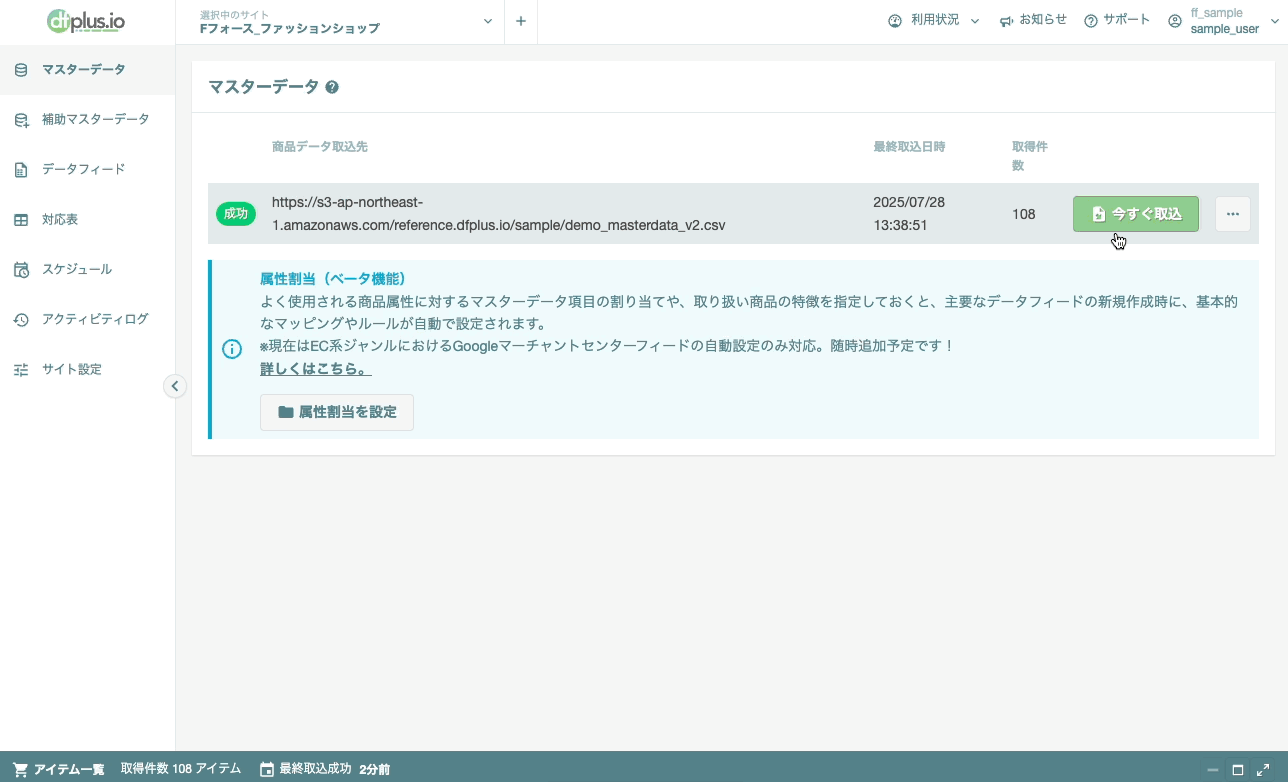The width and height of the screenshot is (1288, 782).
Task: Click the 成功 status badge
Action: [x=236, y=214]
